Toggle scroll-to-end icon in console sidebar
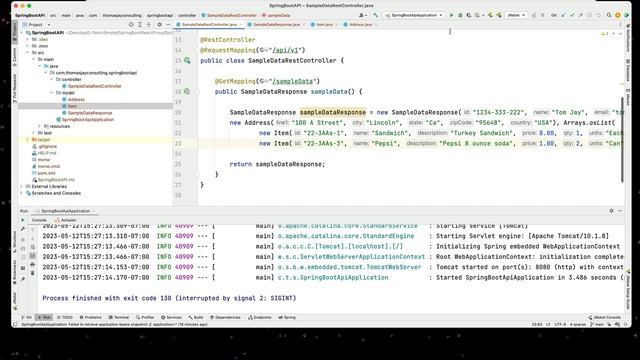This screenshot has height=360, width=640. point(33,256)
